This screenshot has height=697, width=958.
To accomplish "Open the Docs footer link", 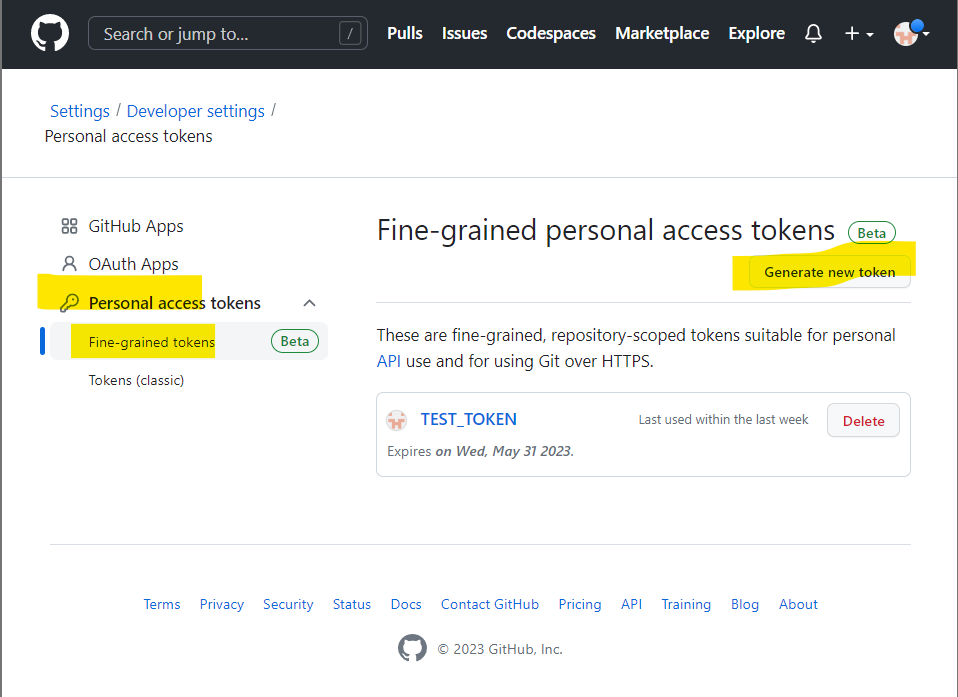I will click(406, 604).
